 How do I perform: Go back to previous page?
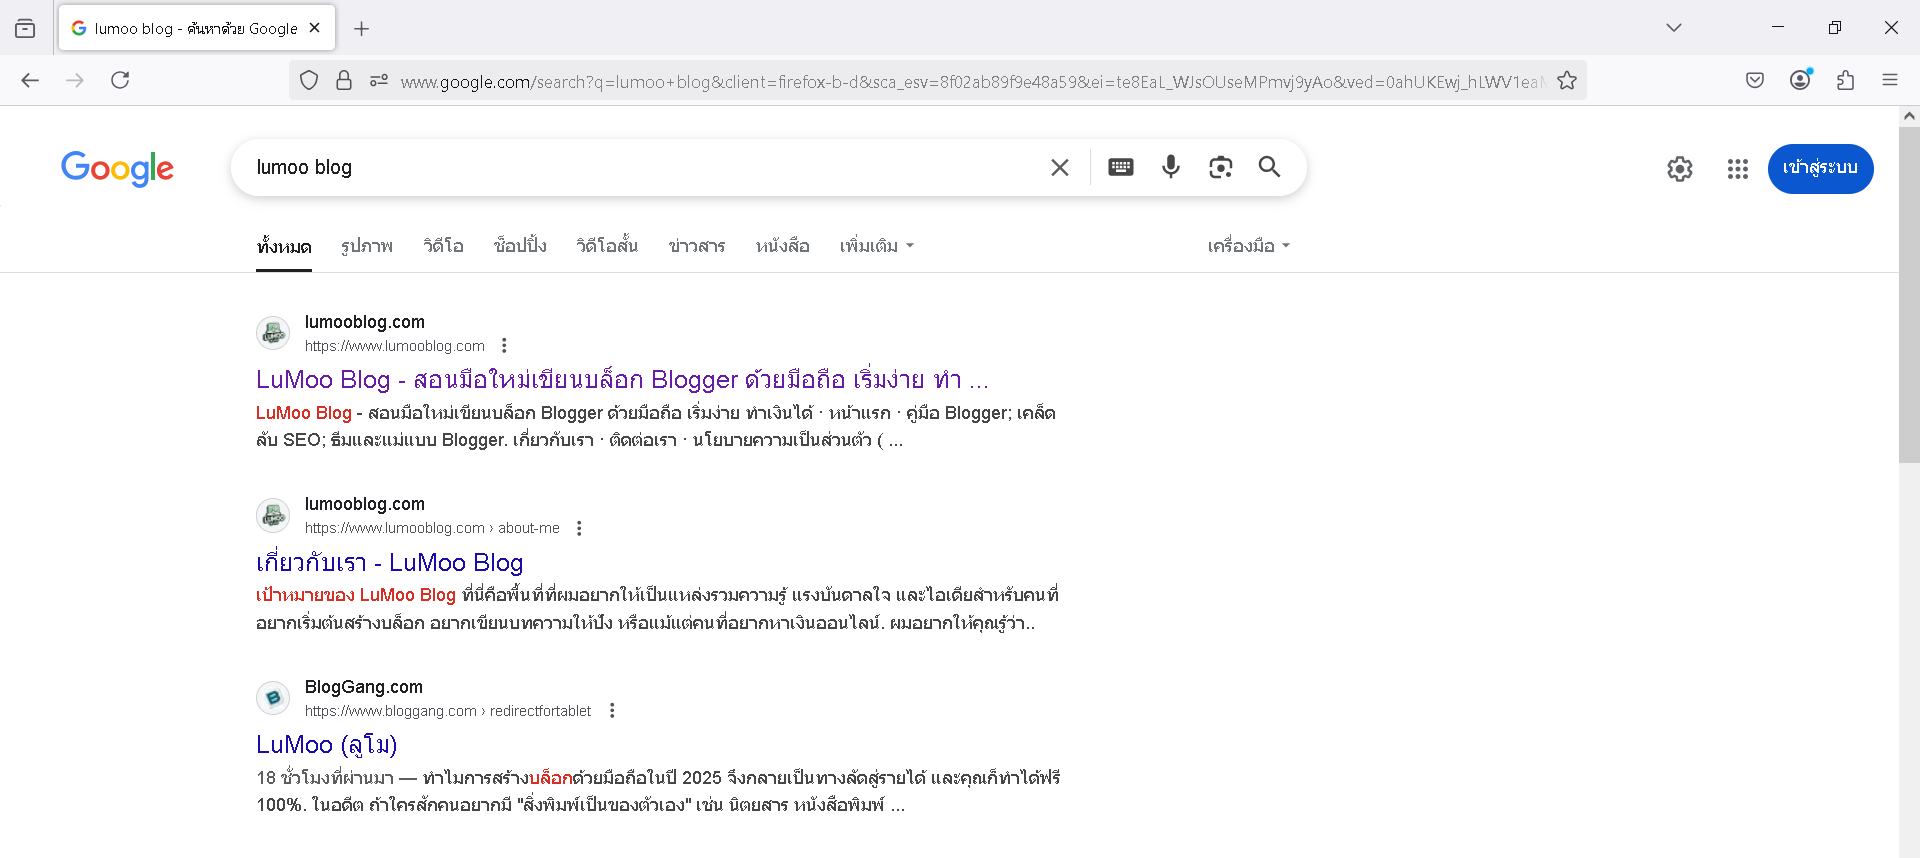pyautogui.click(x=30, y=80)
